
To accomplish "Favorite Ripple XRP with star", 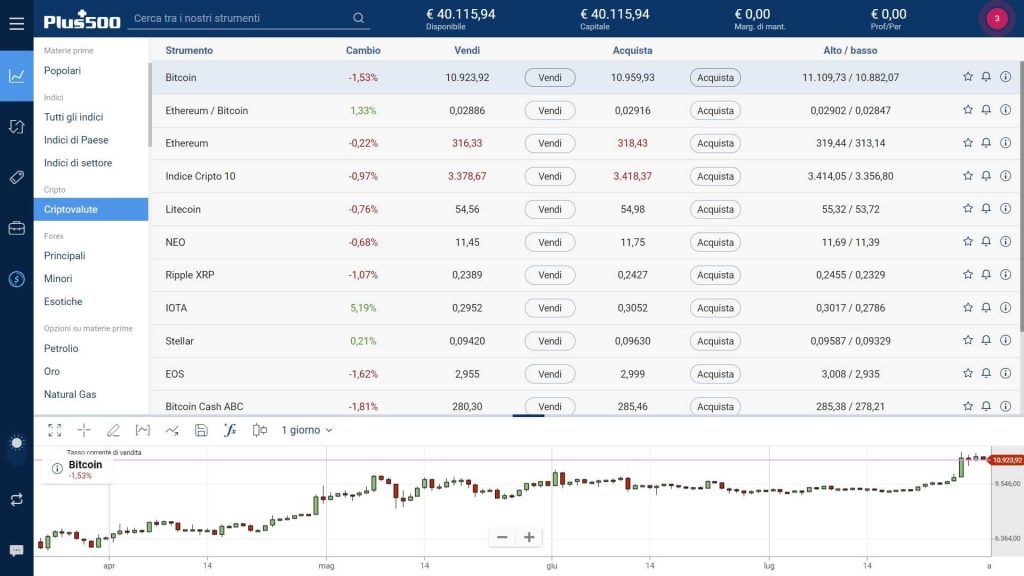I will point(968,274).
